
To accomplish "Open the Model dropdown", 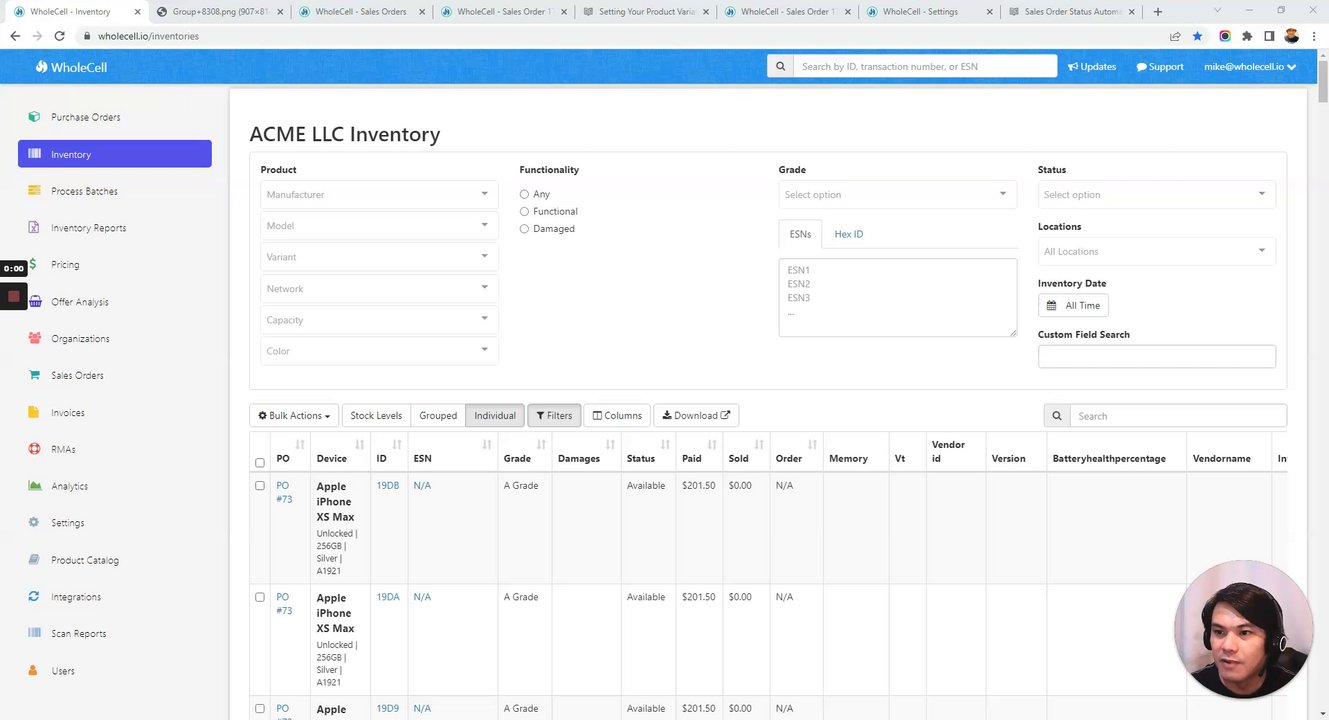I will 379,226.
